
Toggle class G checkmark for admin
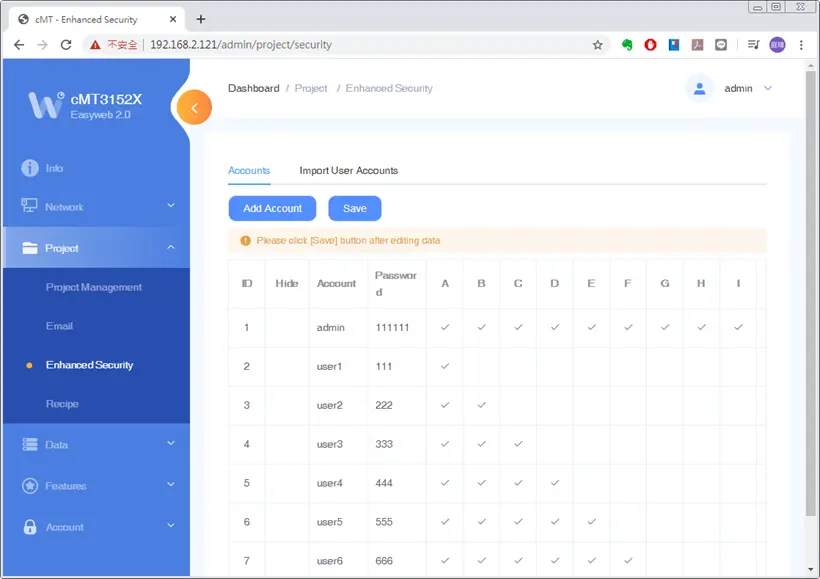(665, 327)
